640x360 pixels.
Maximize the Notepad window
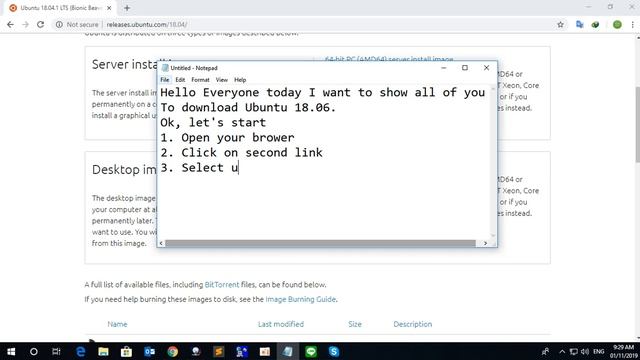pyautogui.click(x=464, y=68)
